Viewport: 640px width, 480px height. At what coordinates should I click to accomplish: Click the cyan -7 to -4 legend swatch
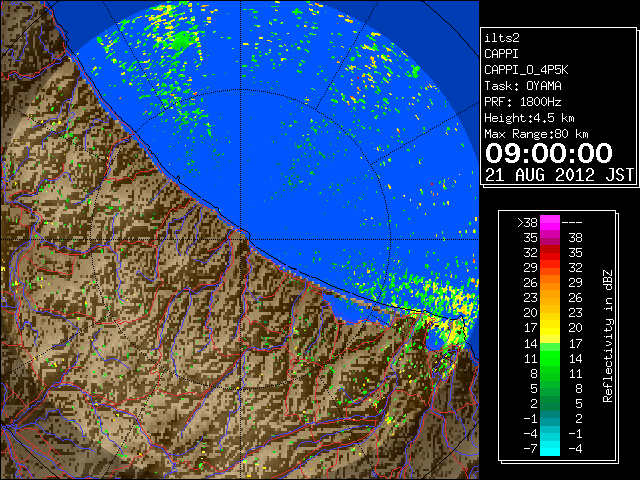[x=550, y=448]
